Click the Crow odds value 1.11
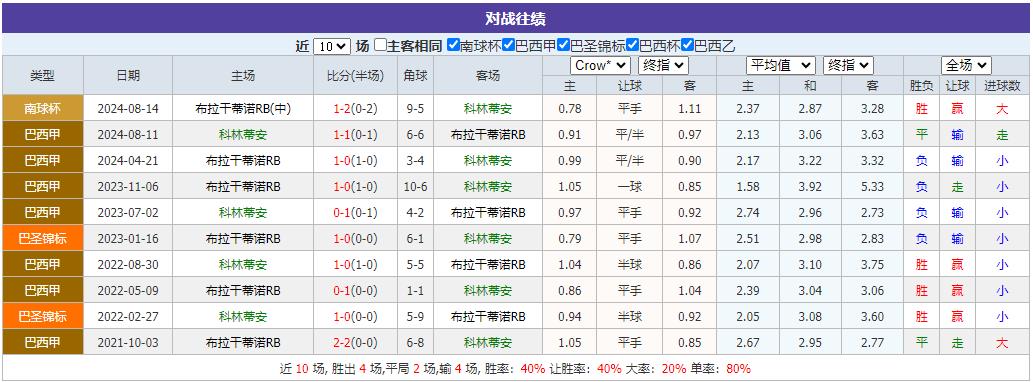Image resolution: width=1033 pixels, height=382 pixels. click(x=690, y=109)
